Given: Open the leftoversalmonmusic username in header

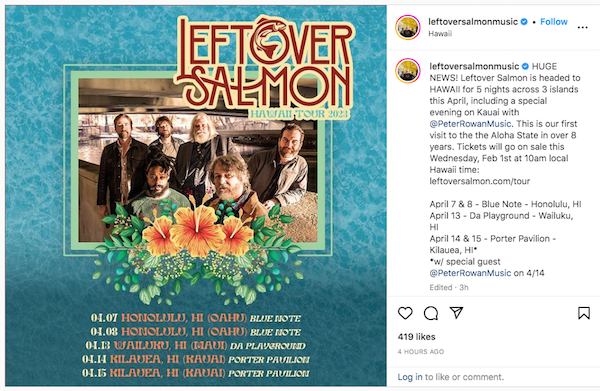Looking at the screenshot, I should 473,22.
